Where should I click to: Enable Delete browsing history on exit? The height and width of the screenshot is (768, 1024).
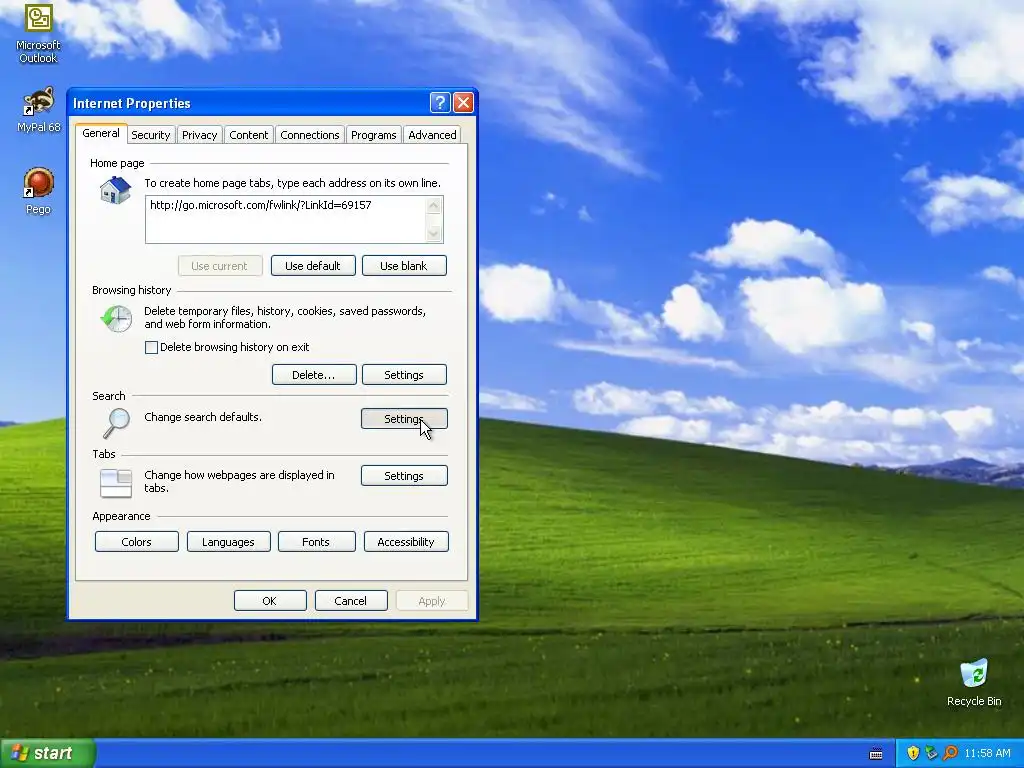[x=152, y=347]
